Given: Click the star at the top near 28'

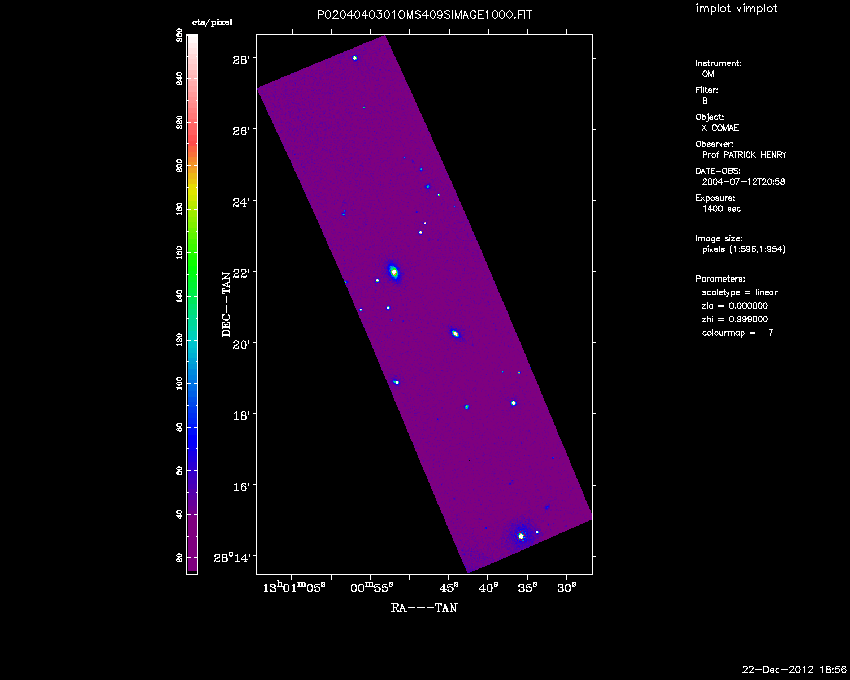Looking at the screenshot, I should [355, 58].
